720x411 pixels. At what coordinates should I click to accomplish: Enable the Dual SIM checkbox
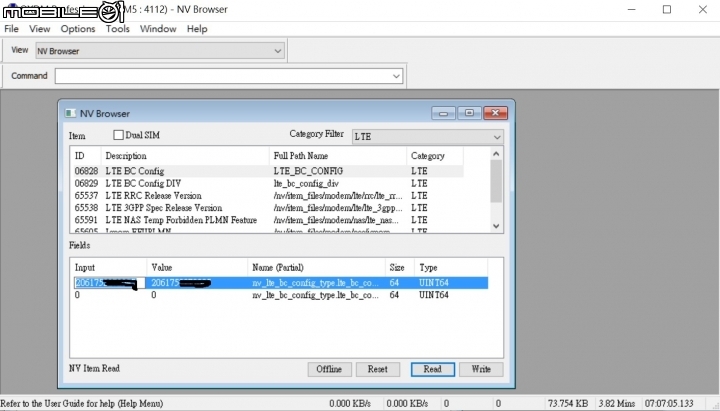point(118,135)
